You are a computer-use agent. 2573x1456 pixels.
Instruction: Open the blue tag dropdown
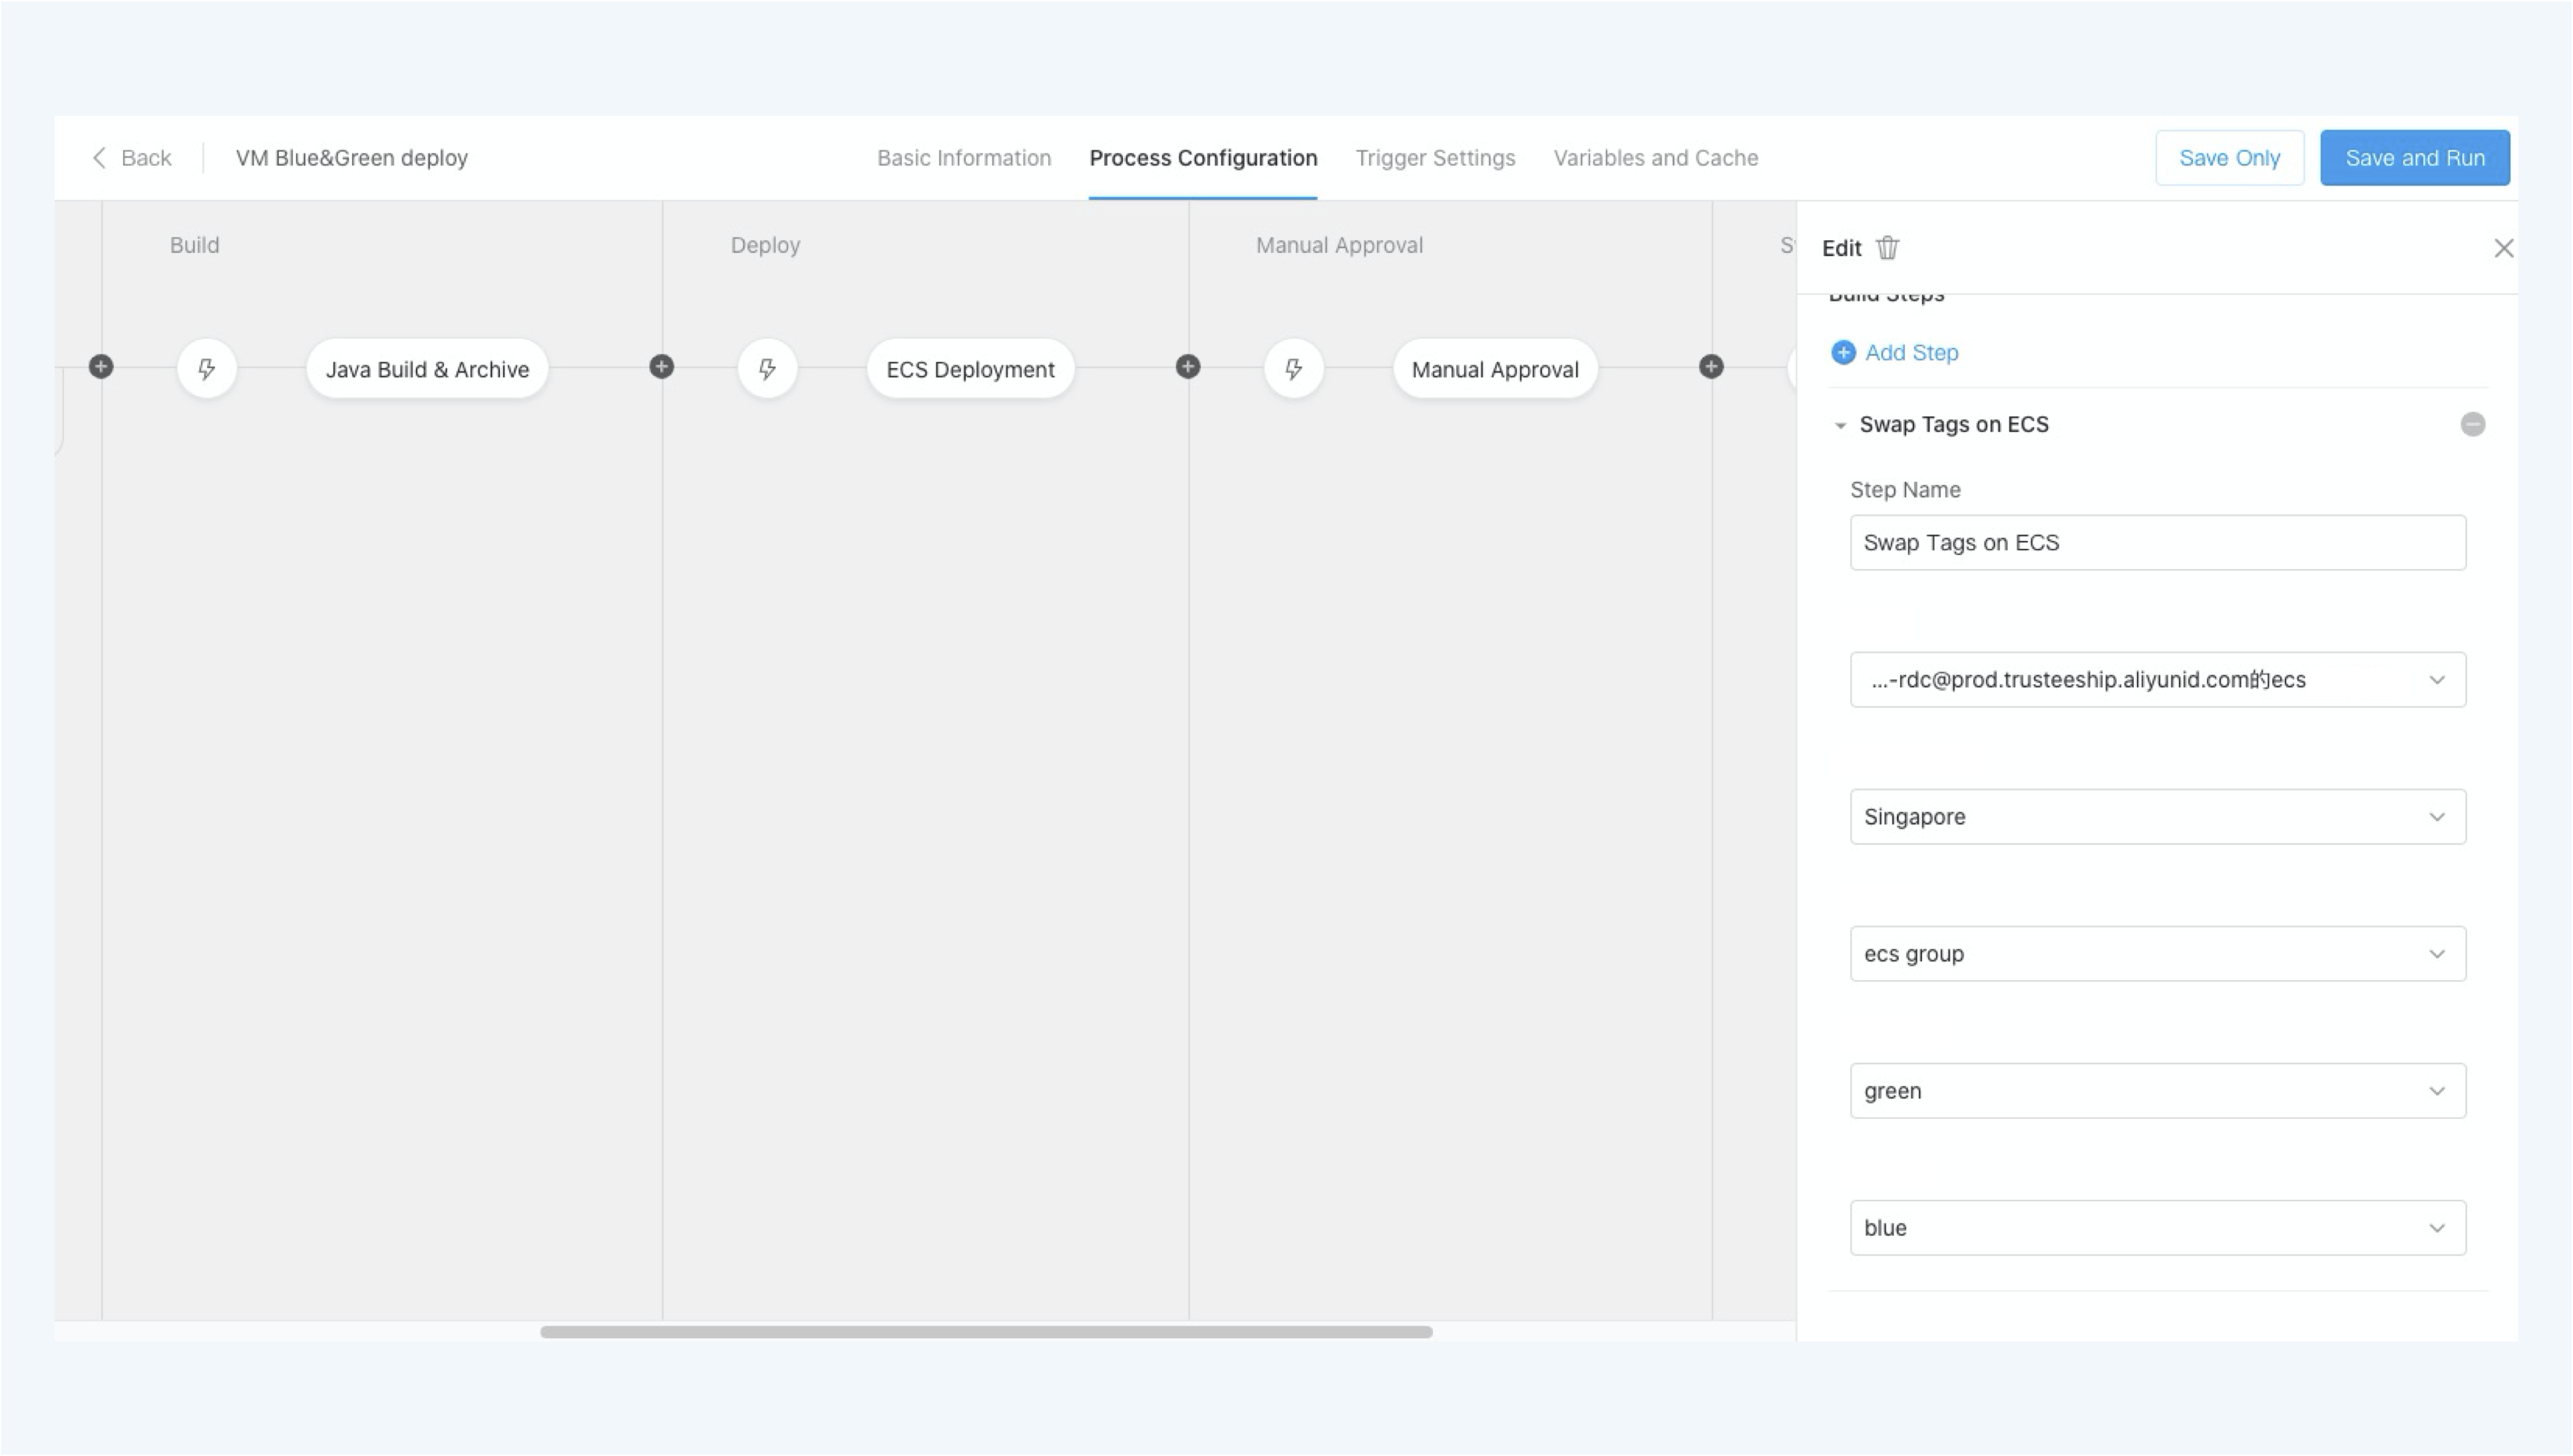point(2157,1228)
